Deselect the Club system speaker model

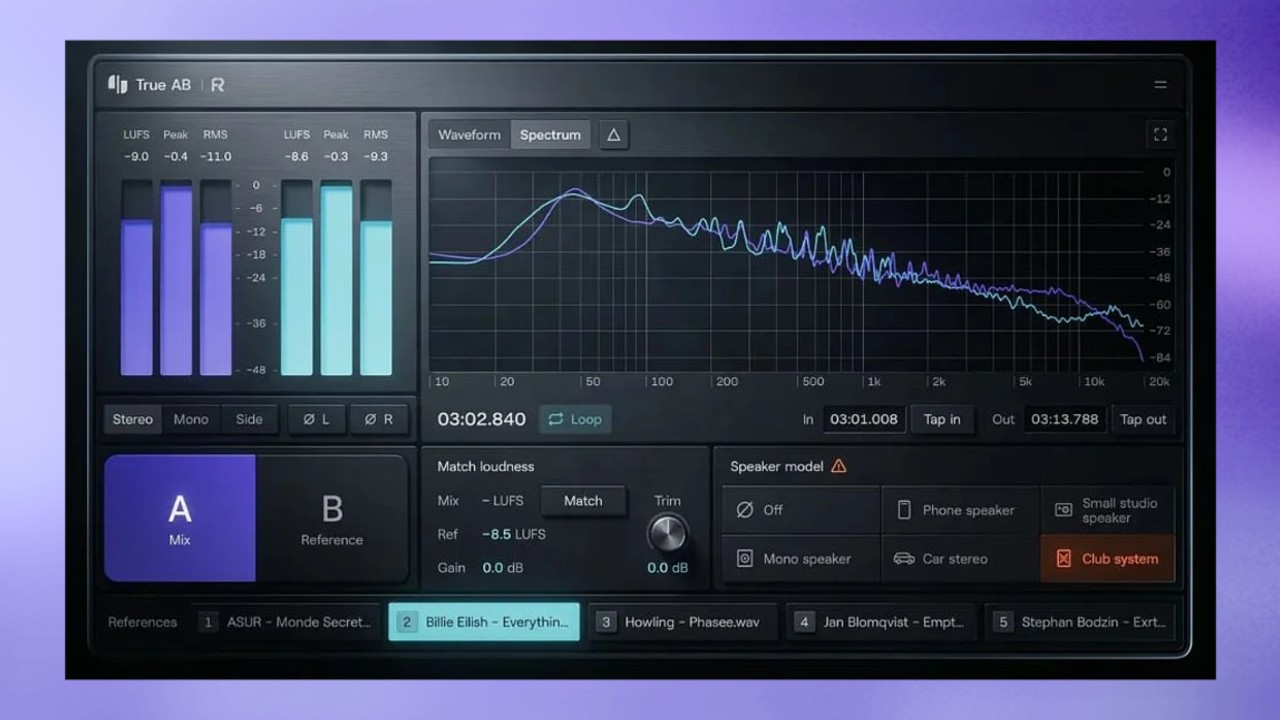(x=1108, y=559)
